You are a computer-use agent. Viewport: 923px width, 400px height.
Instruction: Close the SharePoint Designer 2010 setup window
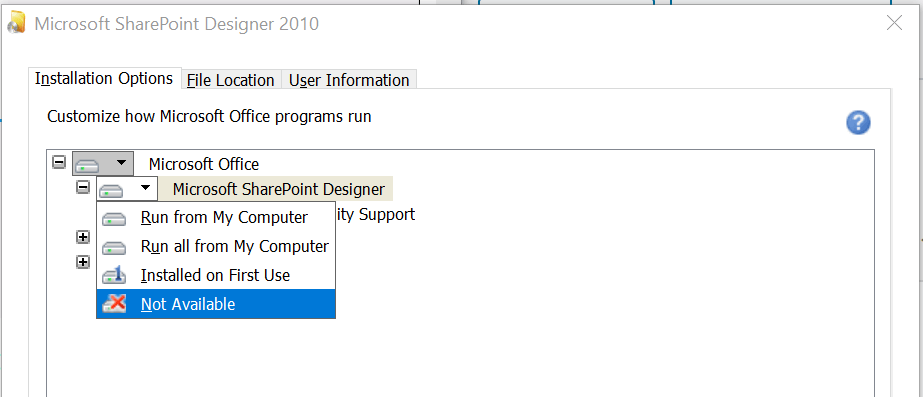(x=894, y=23)
